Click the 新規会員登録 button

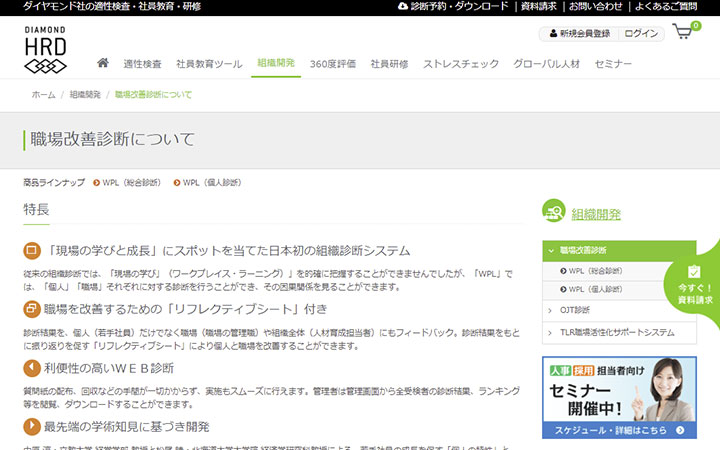click(x=580, y=34)
